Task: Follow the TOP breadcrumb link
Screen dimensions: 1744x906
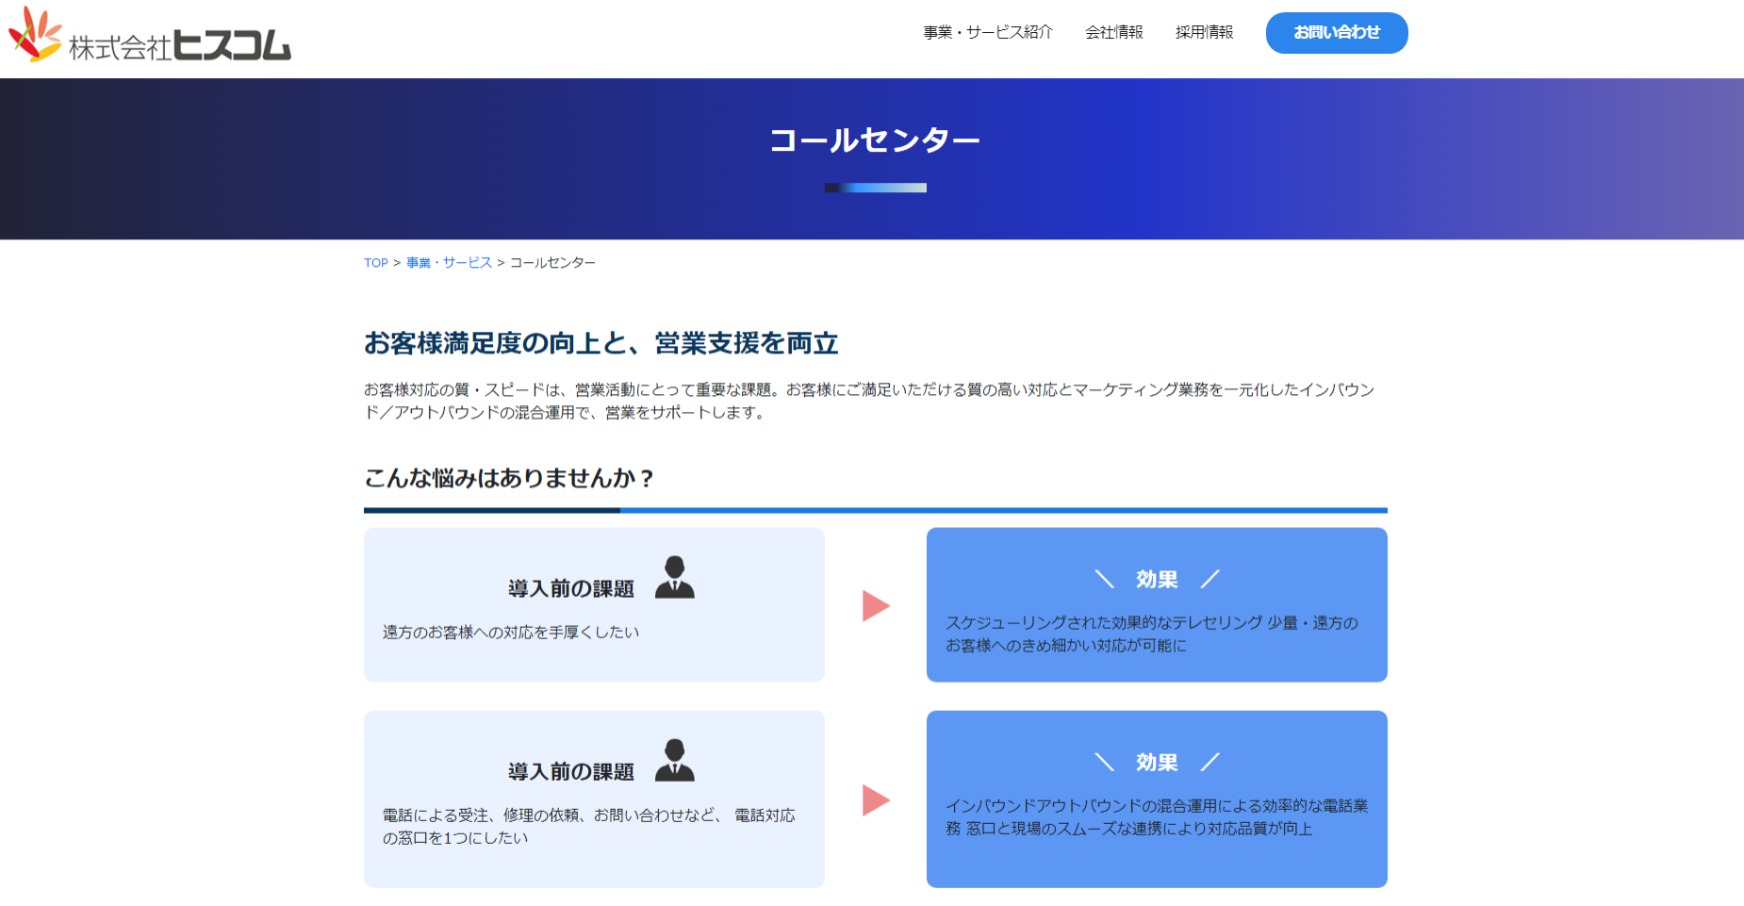Action: click(x=375, y=263)
